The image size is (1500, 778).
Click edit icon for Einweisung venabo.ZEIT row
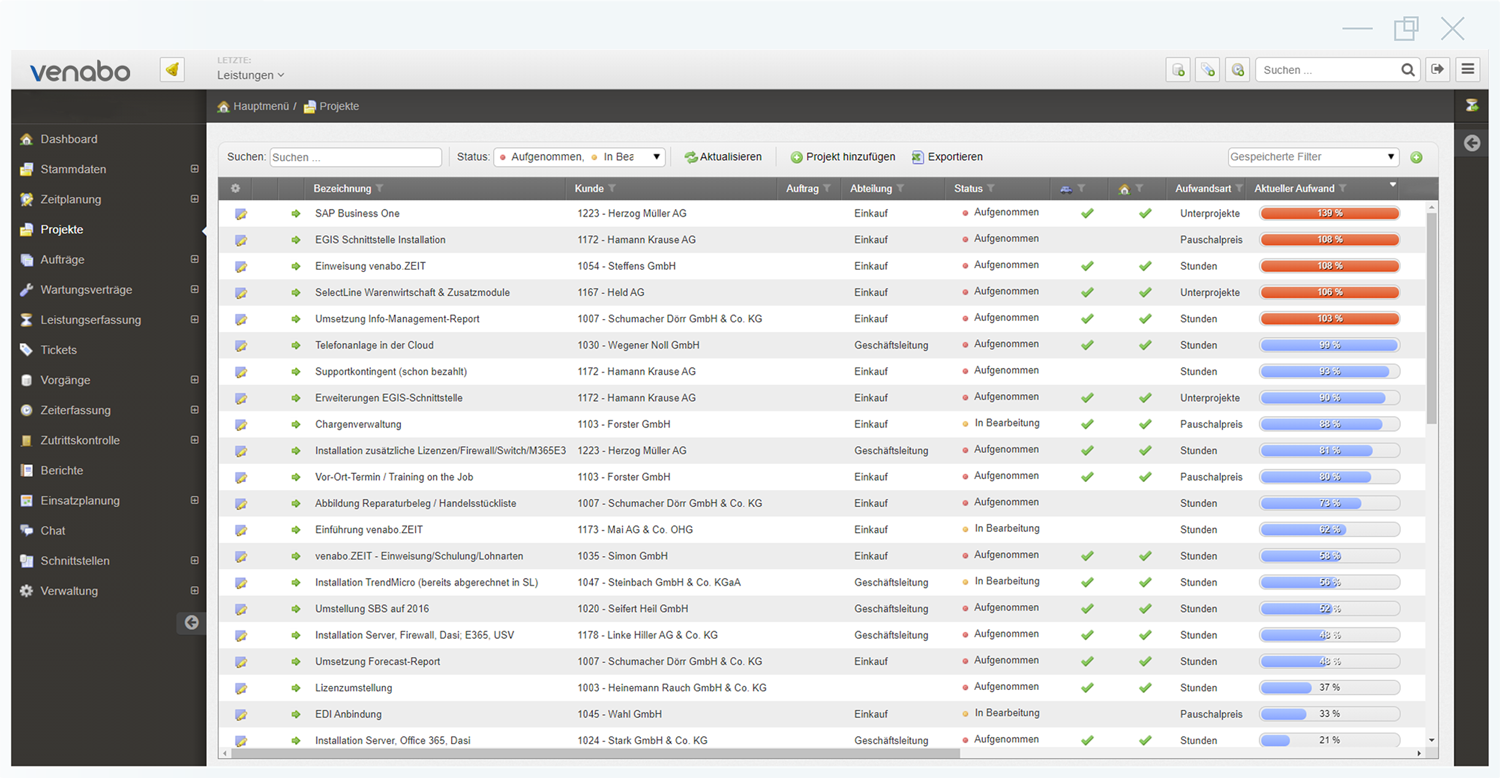coord(241,266)
